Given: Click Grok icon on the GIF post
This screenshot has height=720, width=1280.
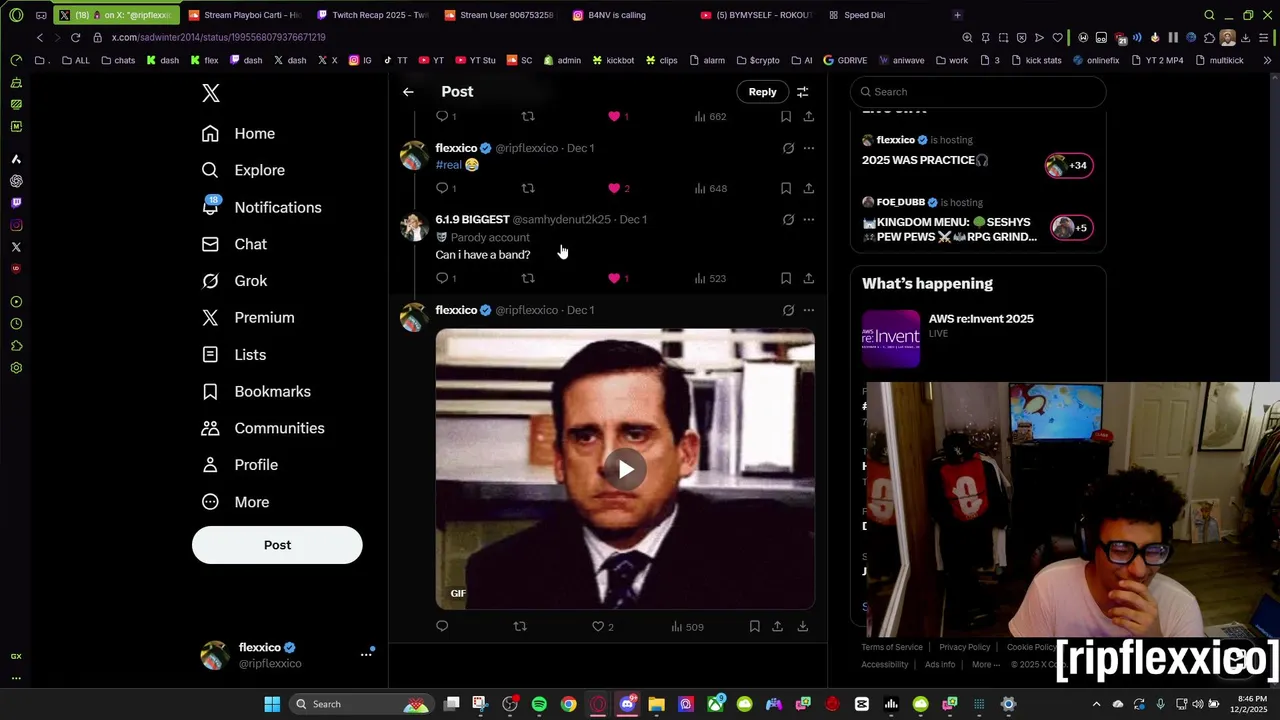Looking at the screenshot, I should pos(788,310).
